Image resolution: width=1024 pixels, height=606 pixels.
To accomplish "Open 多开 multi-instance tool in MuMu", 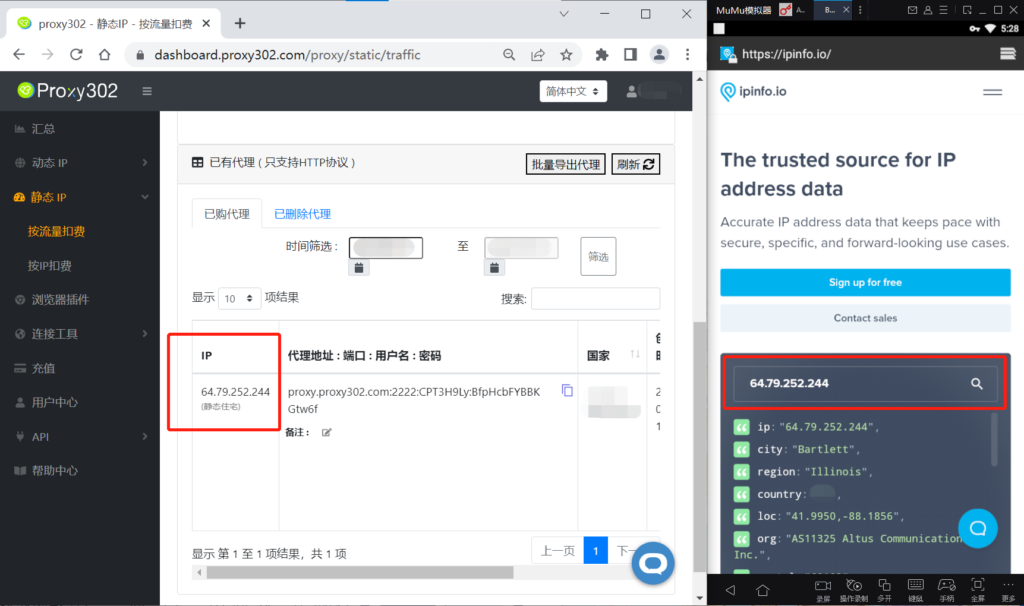I will (884, 590).
